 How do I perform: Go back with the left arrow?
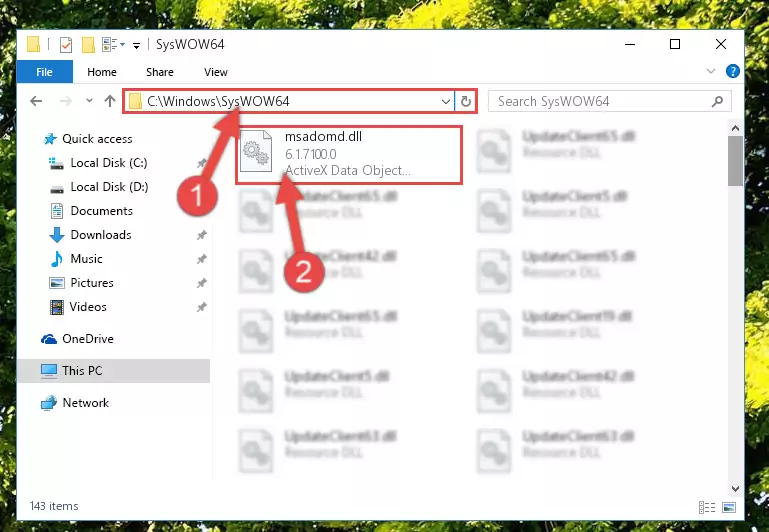pos(36,101)
